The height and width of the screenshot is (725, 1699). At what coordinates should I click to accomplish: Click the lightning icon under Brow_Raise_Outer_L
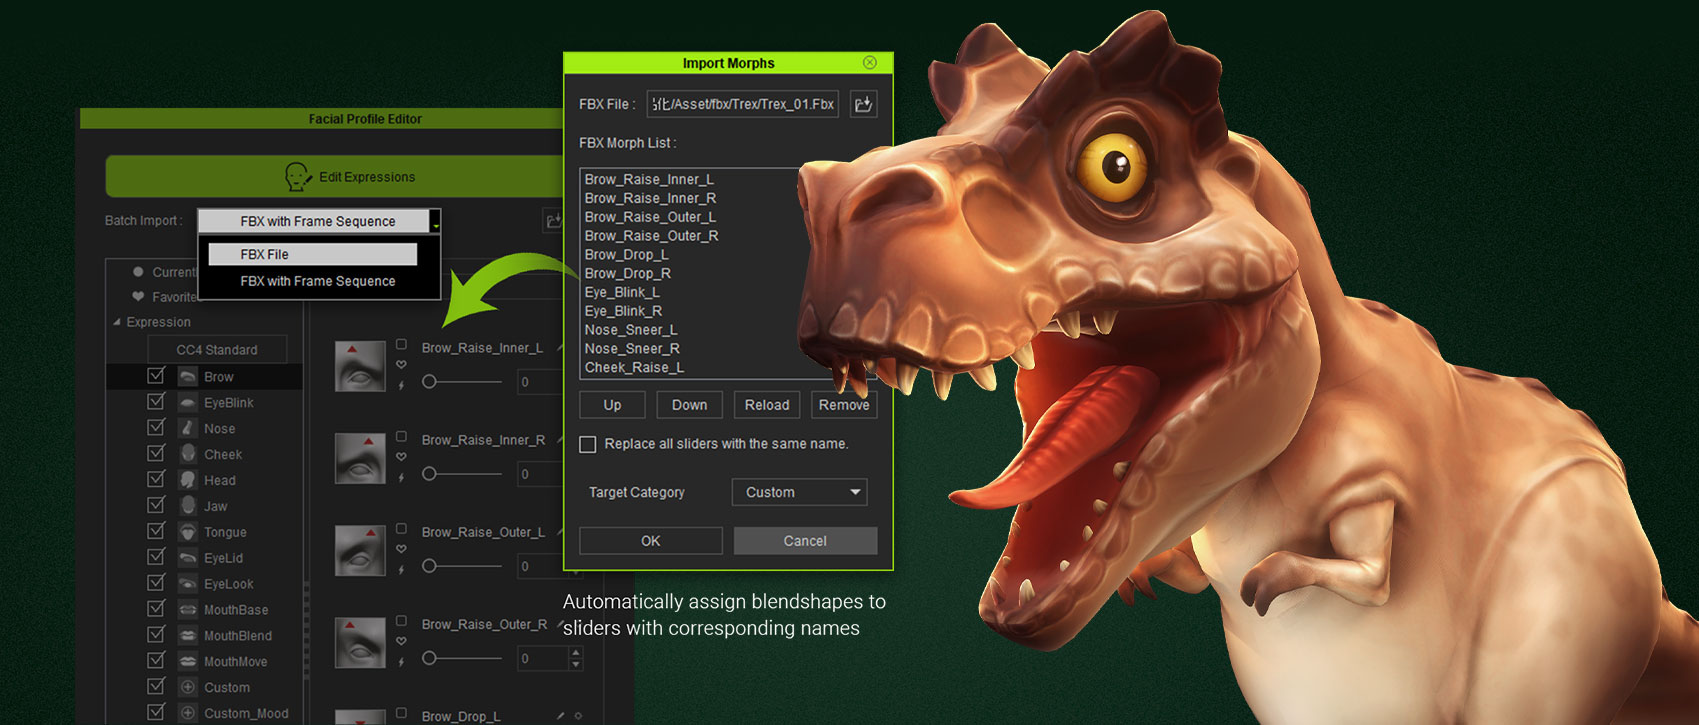click(401, 570)
